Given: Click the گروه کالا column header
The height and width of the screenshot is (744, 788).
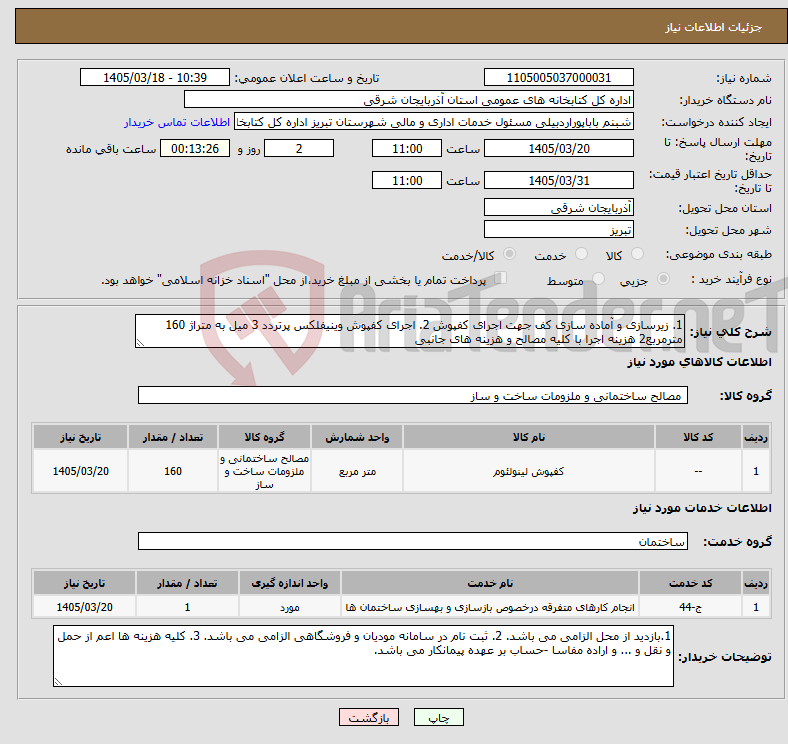Looking at the screenshot, I should (264, 437).
